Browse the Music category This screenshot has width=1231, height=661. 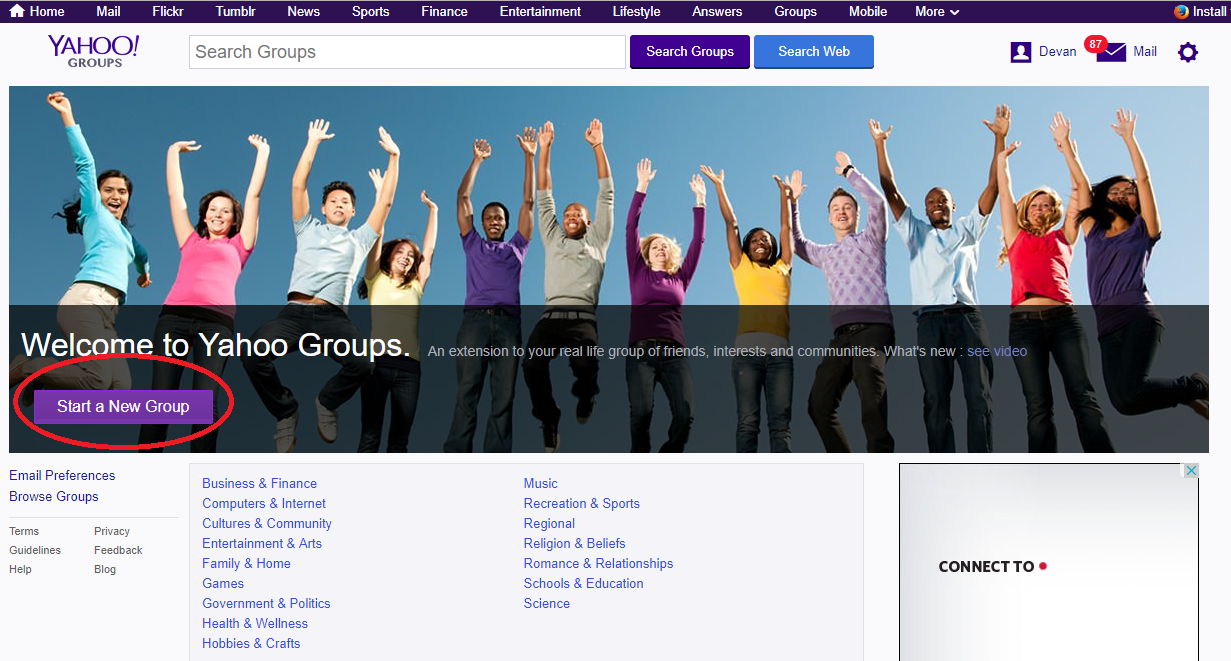click(x=541, y=483)
